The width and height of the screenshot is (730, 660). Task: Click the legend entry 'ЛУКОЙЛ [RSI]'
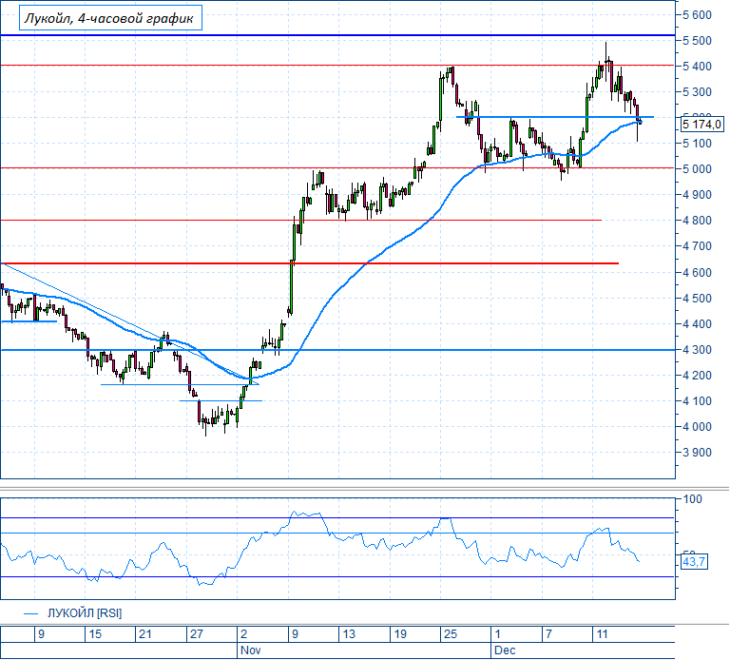(x=85, y=613)
